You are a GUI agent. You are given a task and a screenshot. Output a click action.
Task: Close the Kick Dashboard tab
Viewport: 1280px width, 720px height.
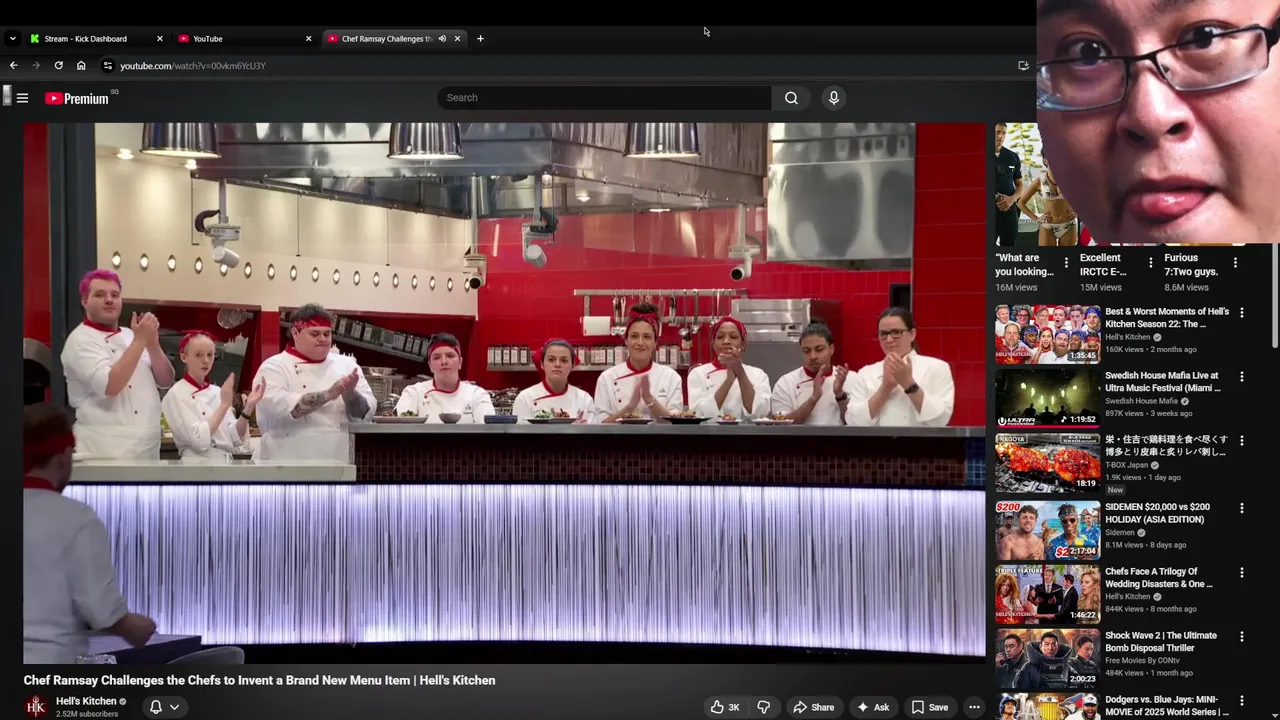point(159,39)
